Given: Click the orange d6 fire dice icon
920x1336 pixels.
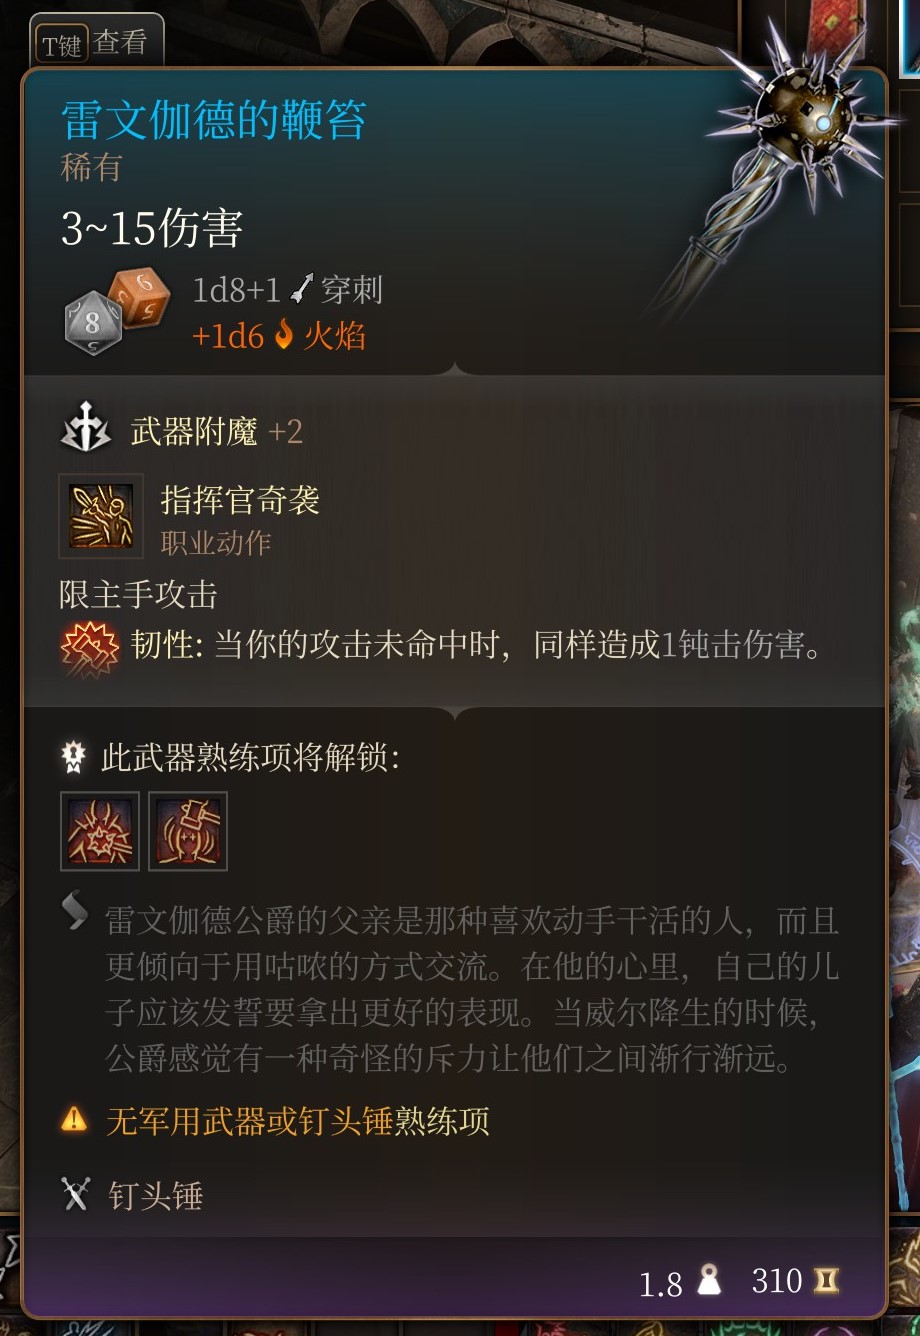Looking at the screenshot, I should (140, 296).
